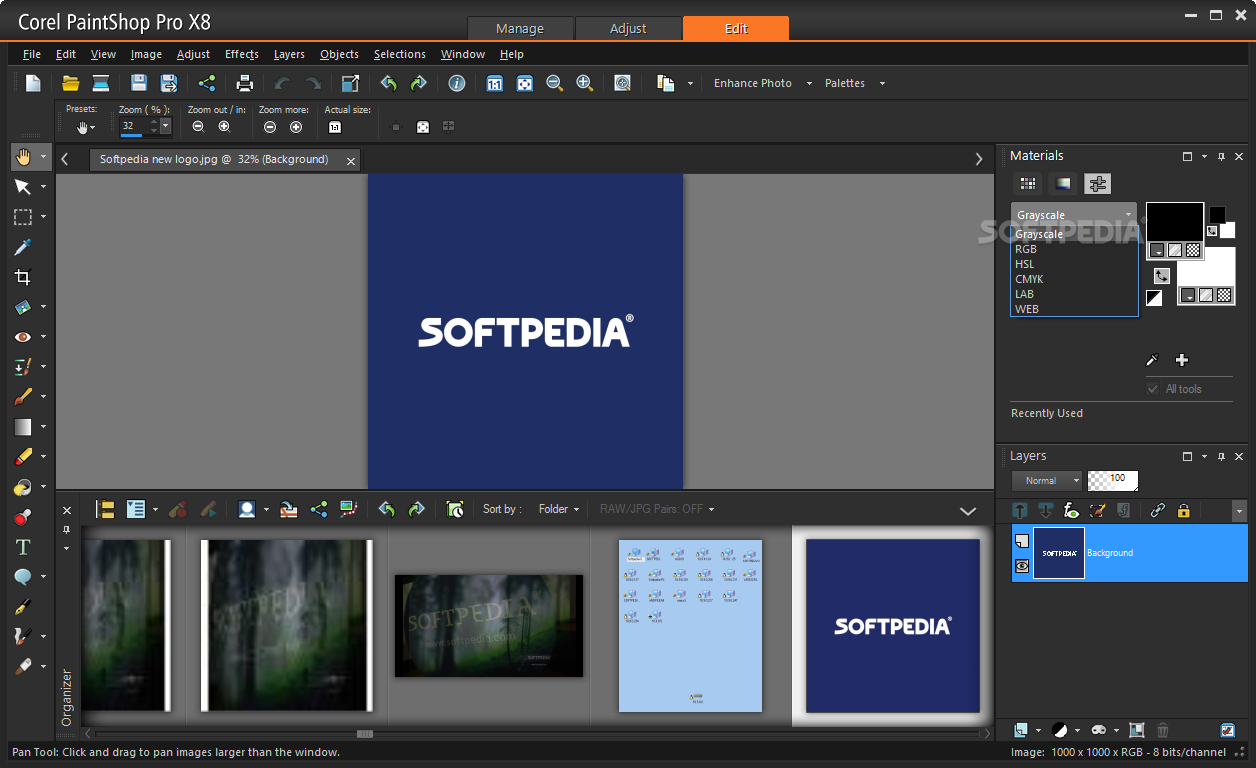Click the white background material swatch
The width and height of the screenshot is (1256, 768).
click(1205, 266)
